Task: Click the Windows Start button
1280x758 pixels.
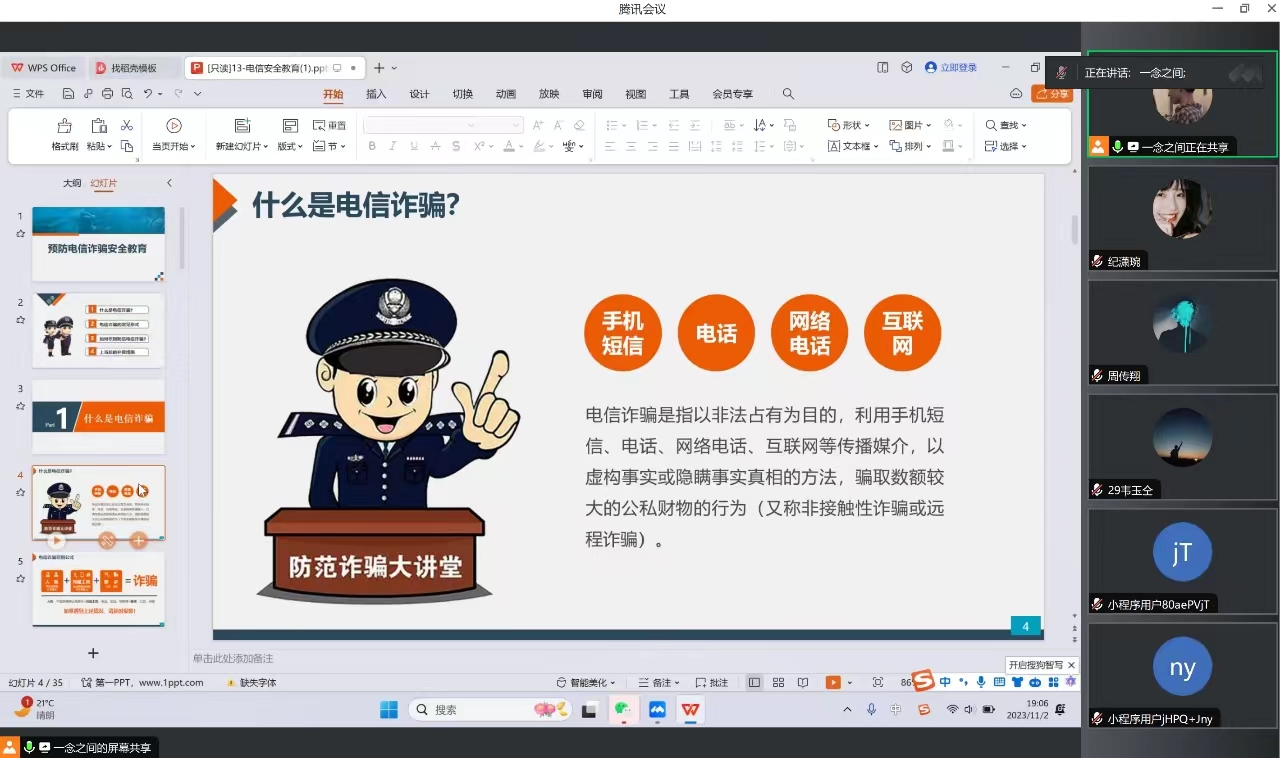Action: coord(389,709)
